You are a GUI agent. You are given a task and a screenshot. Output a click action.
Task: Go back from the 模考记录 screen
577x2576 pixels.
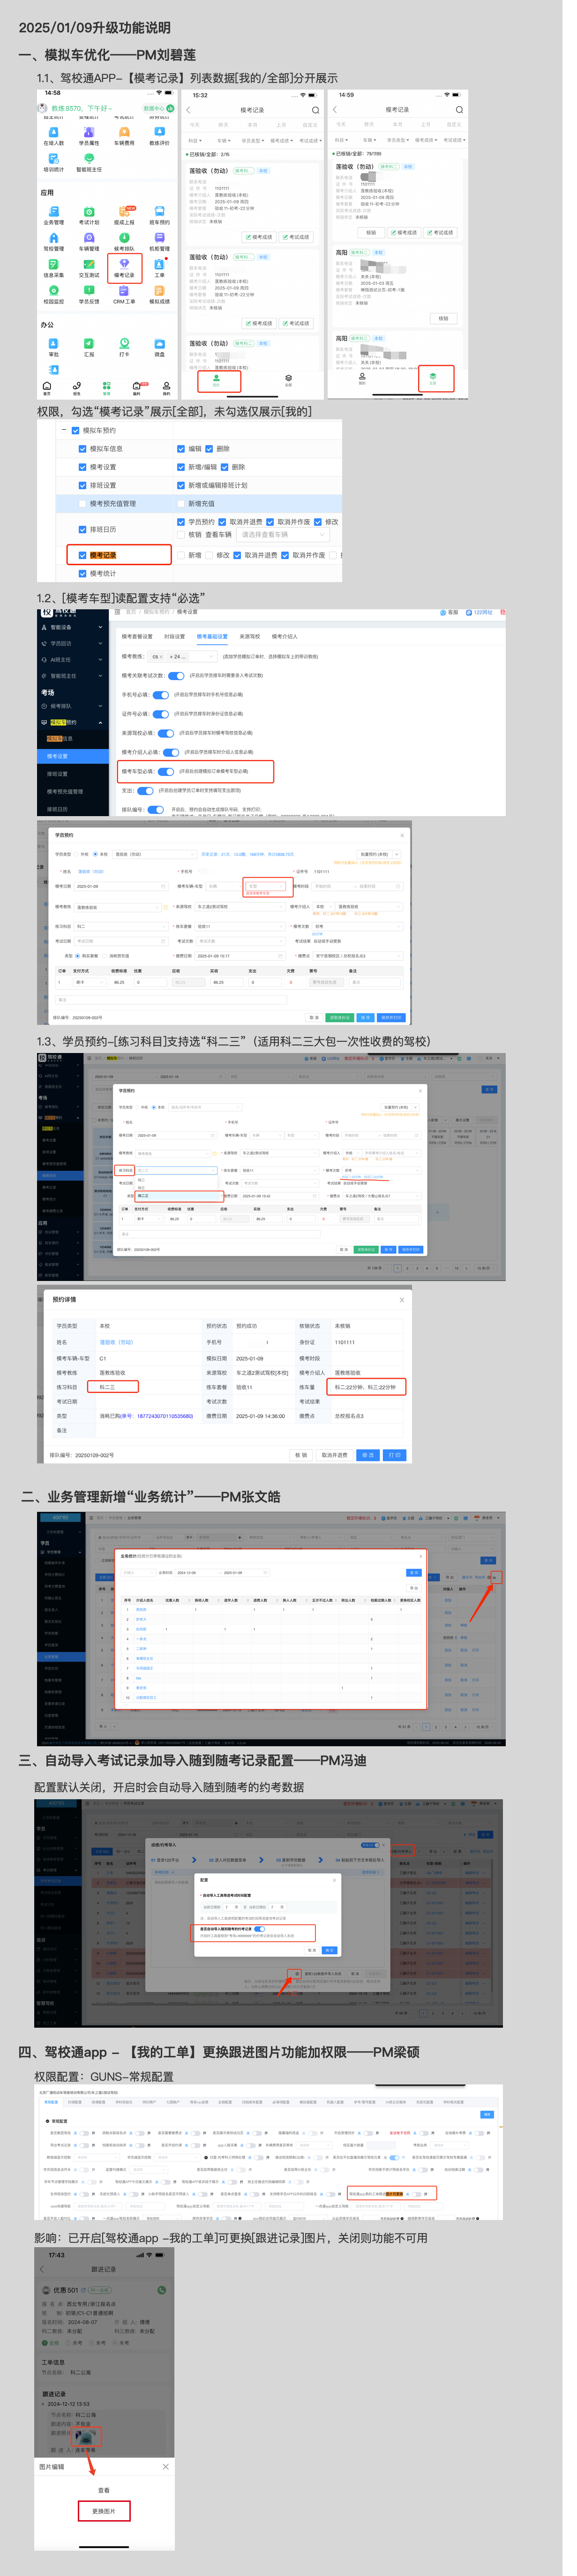click(189, 110)
